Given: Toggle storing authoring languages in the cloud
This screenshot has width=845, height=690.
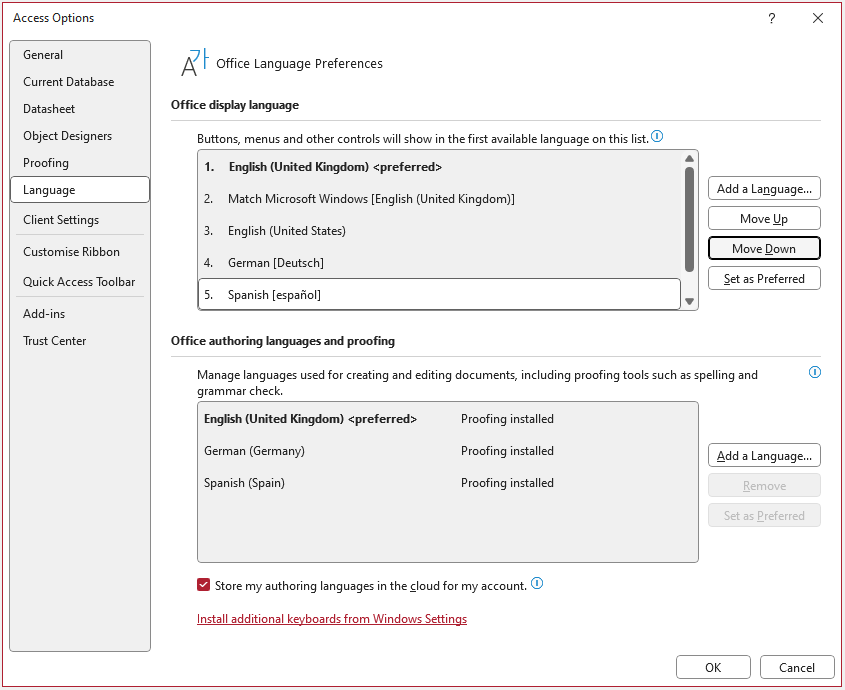Looking at the screenshot, I should tap(204, 585).
